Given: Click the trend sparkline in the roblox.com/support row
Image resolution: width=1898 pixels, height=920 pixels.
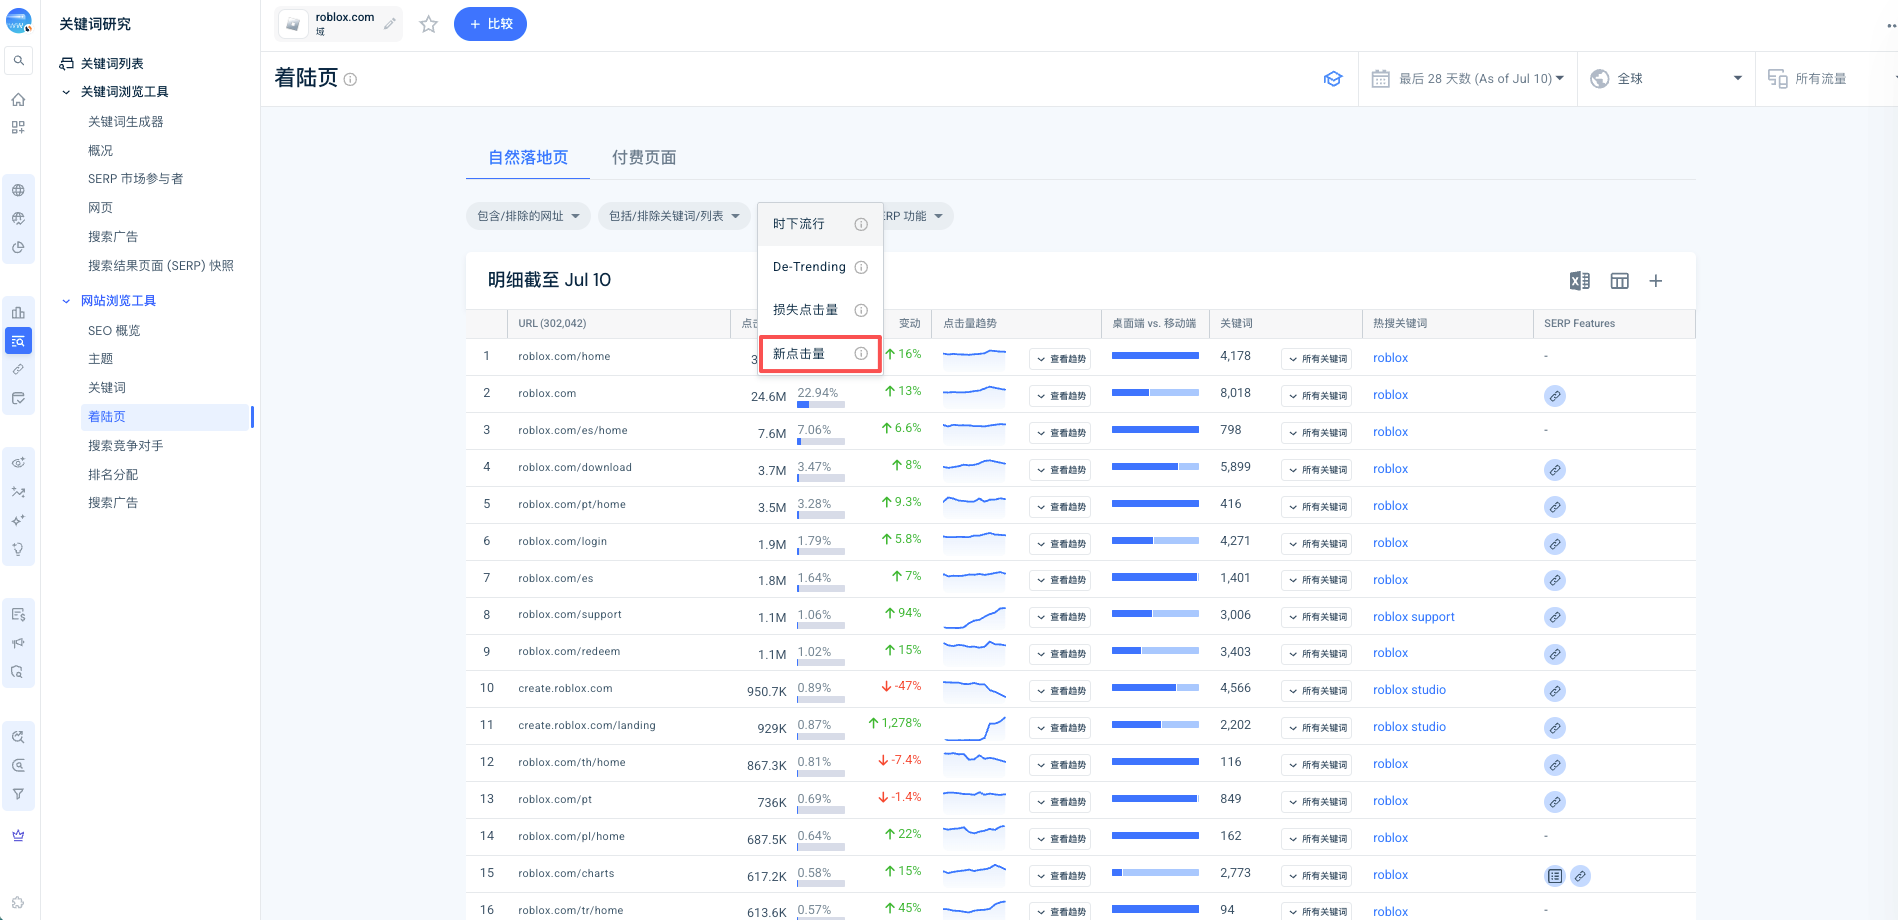Looking at the screenshot, I should 974,617.
